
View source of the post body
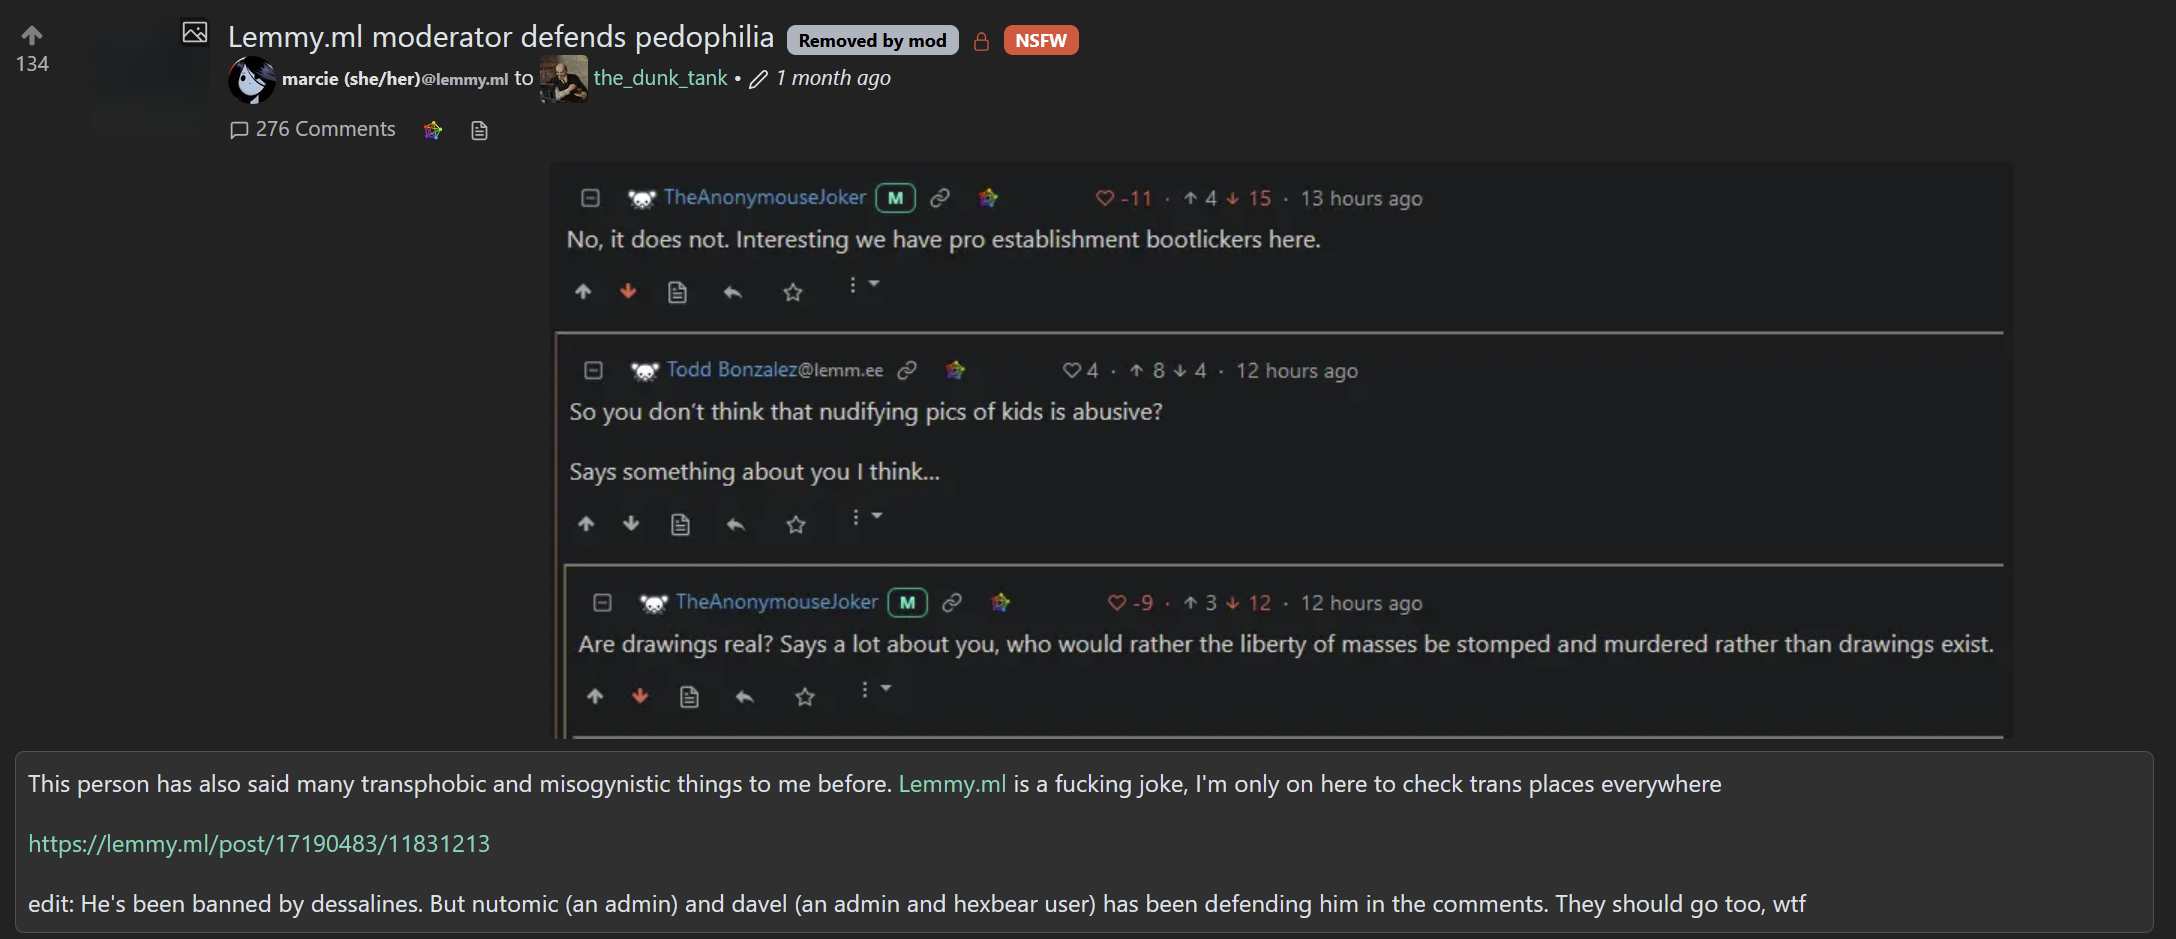tap(479, 131)
